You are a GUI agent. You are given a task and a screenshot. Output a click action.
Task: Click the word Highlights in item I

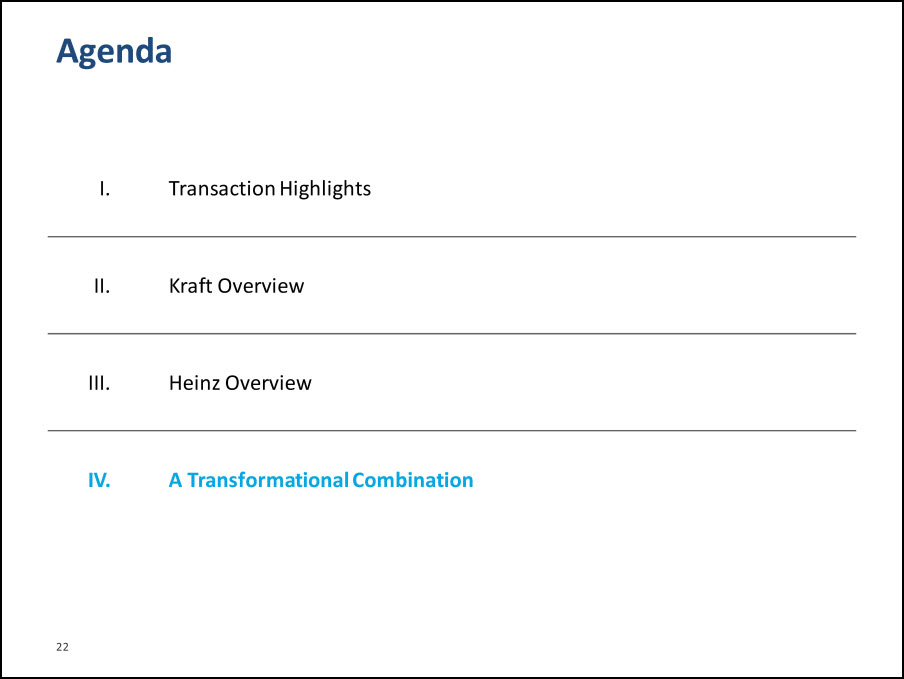(x=325, y=188)
